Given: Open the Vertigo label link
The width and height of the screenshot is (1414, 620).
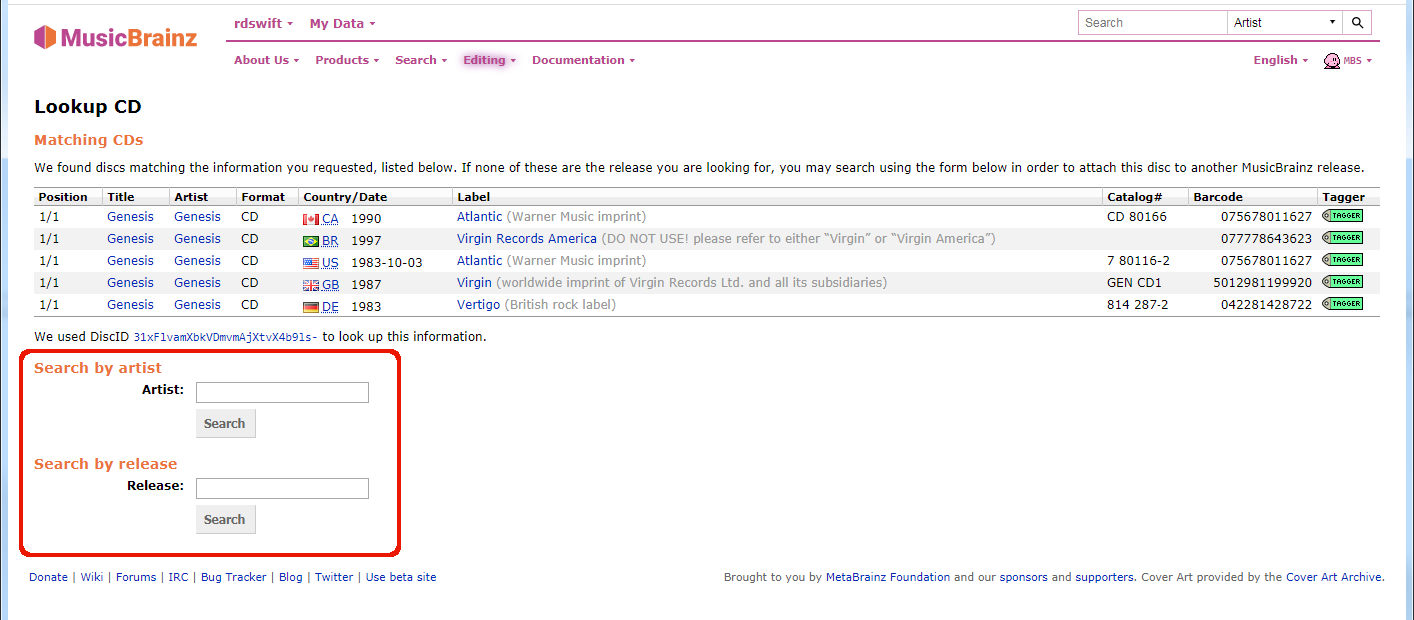Looking at the screenshot, I should tap(478, 304).
